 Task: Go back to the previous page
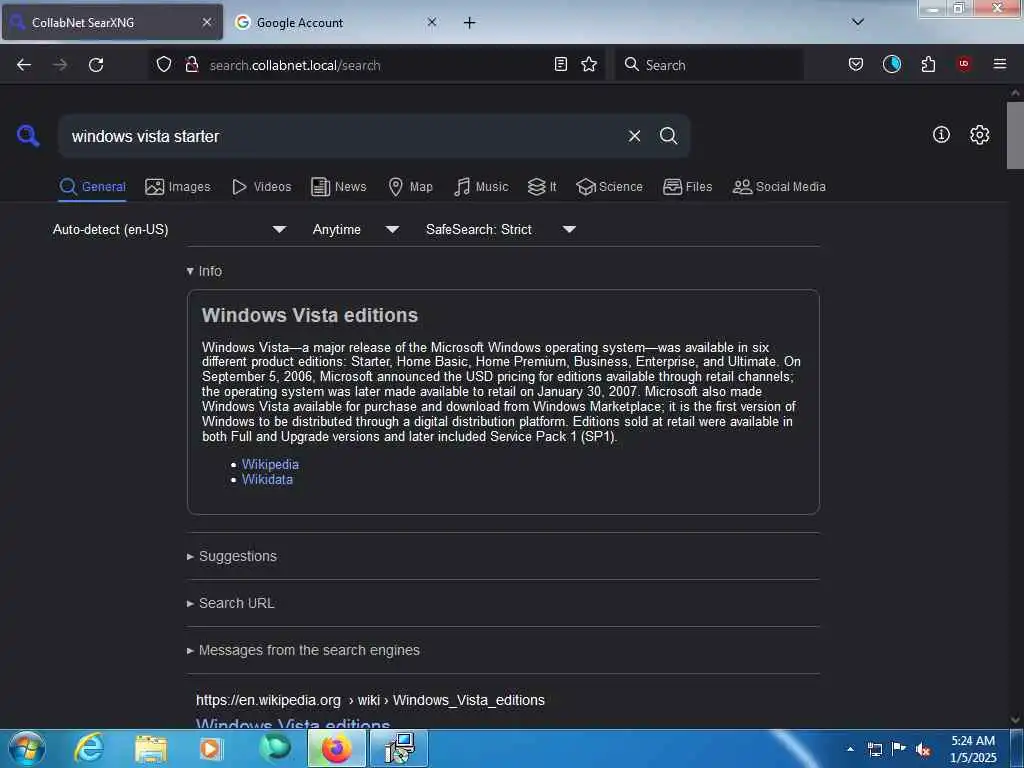tap(24, 65)
